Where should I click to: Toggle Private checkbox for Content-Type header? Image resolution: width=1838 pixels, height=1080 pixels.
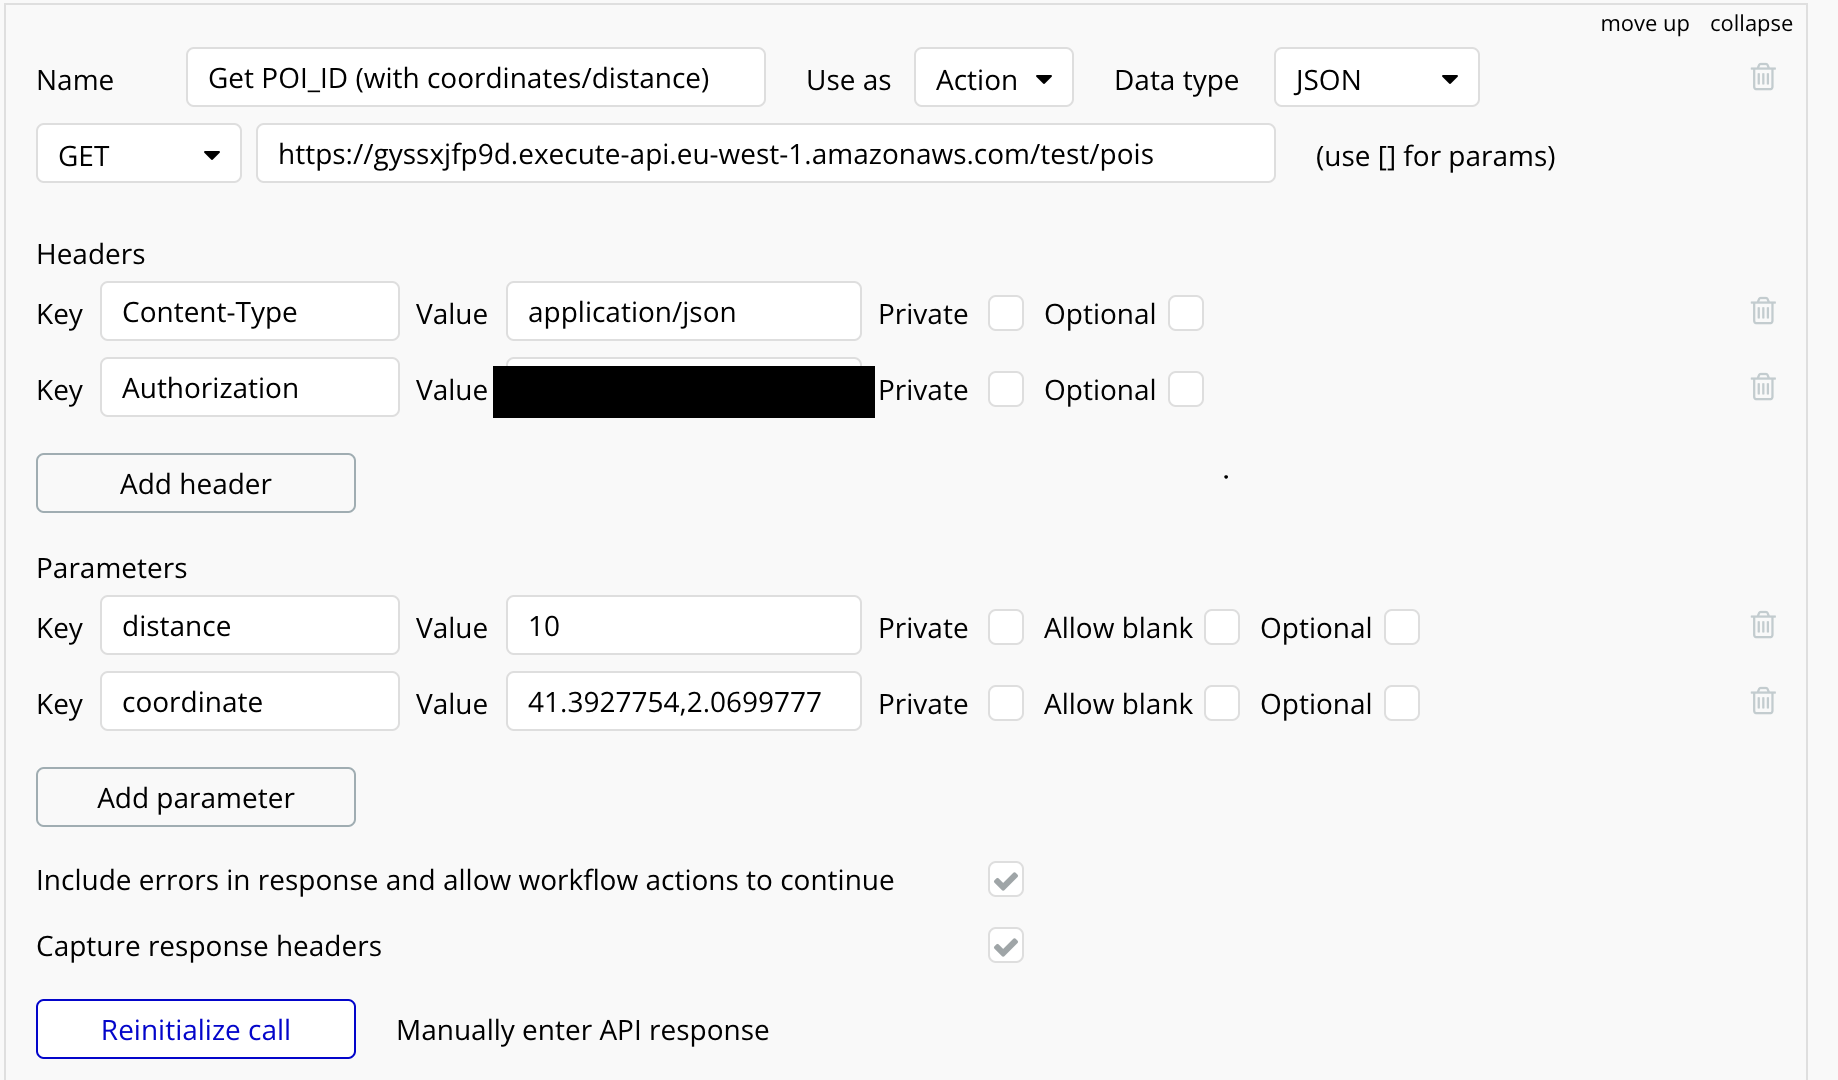[1006, 313]
